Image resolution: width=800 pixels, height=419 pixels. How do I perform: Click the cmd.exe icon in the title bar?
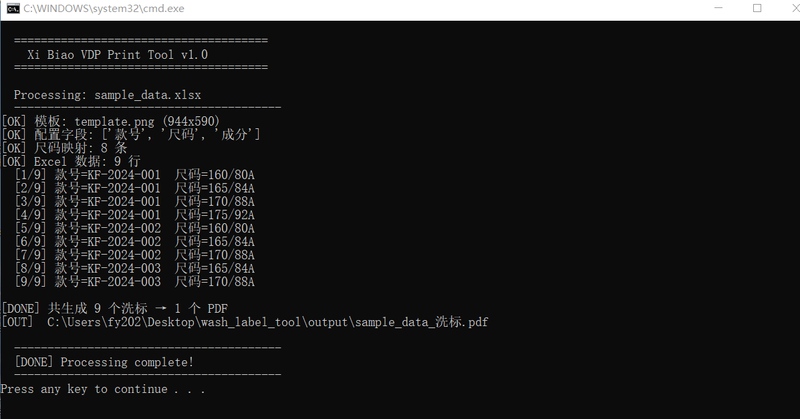[13, 8]
